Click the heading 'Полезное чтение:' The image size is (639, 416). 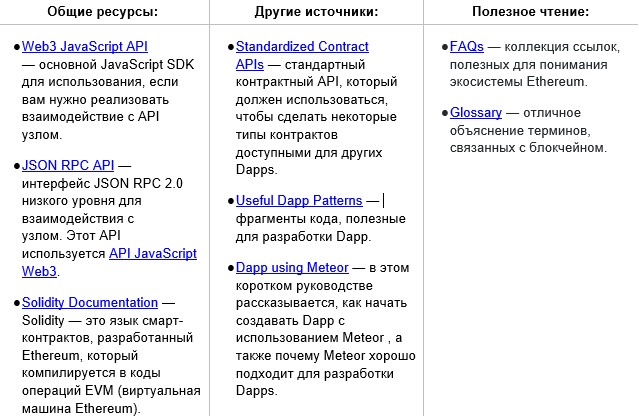tap(531, 11)
